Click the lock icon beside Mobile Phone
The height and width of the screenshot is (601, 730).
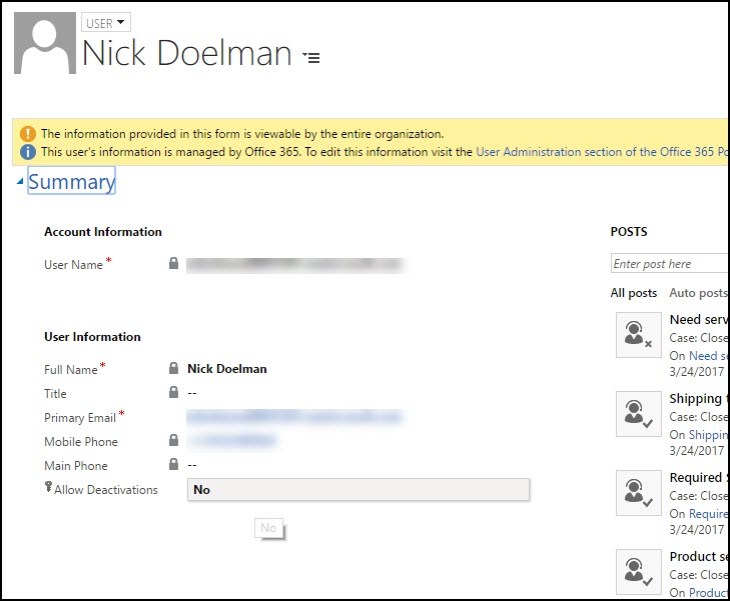[x=174, y=441]
